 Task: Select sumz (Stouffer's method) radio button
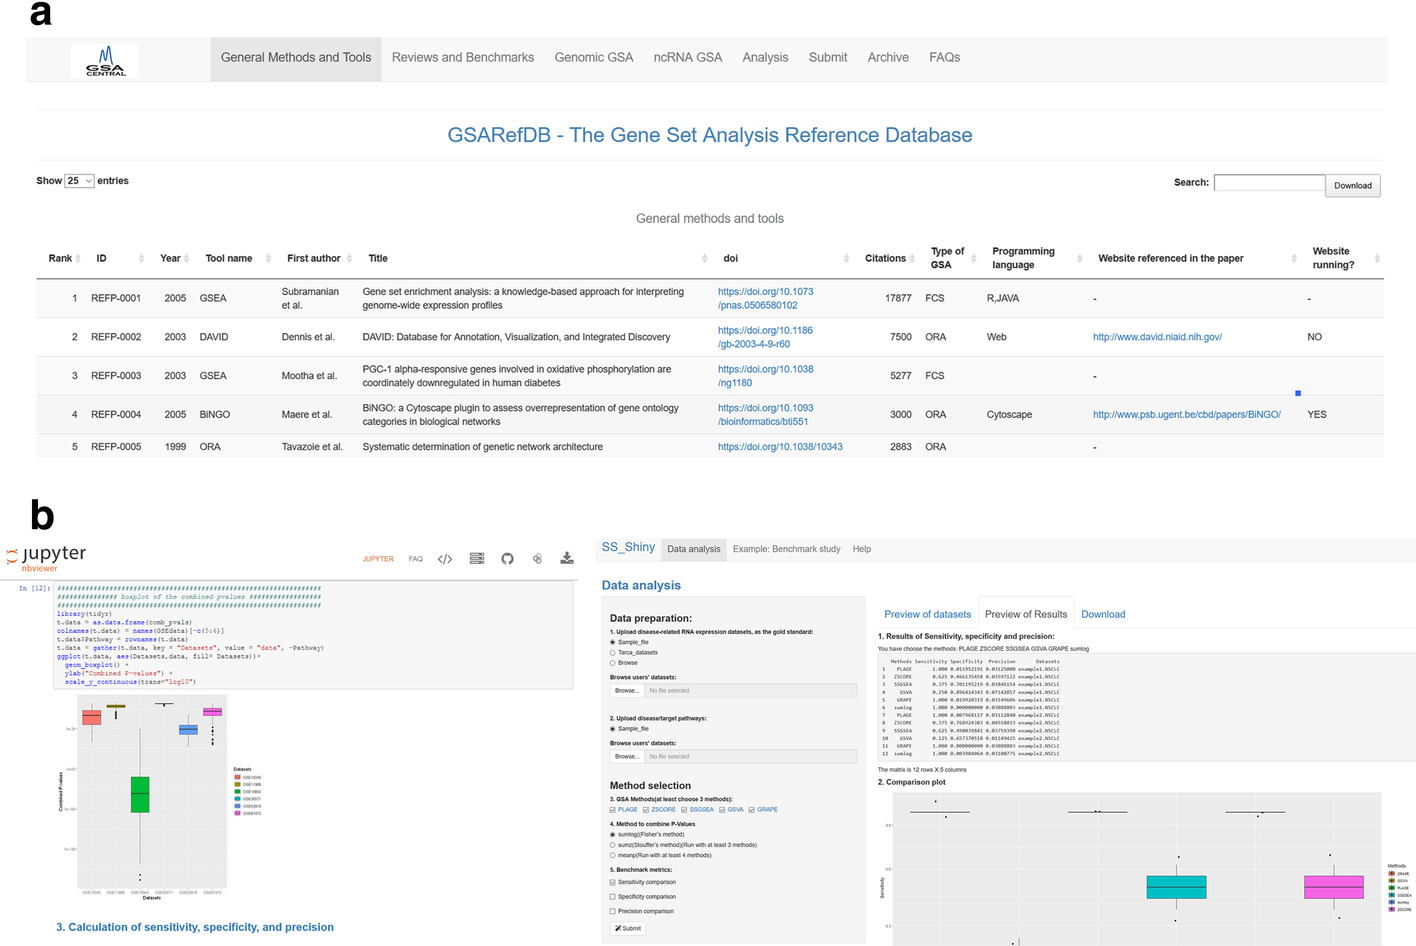pyautogui.click(x=613, y=845)
